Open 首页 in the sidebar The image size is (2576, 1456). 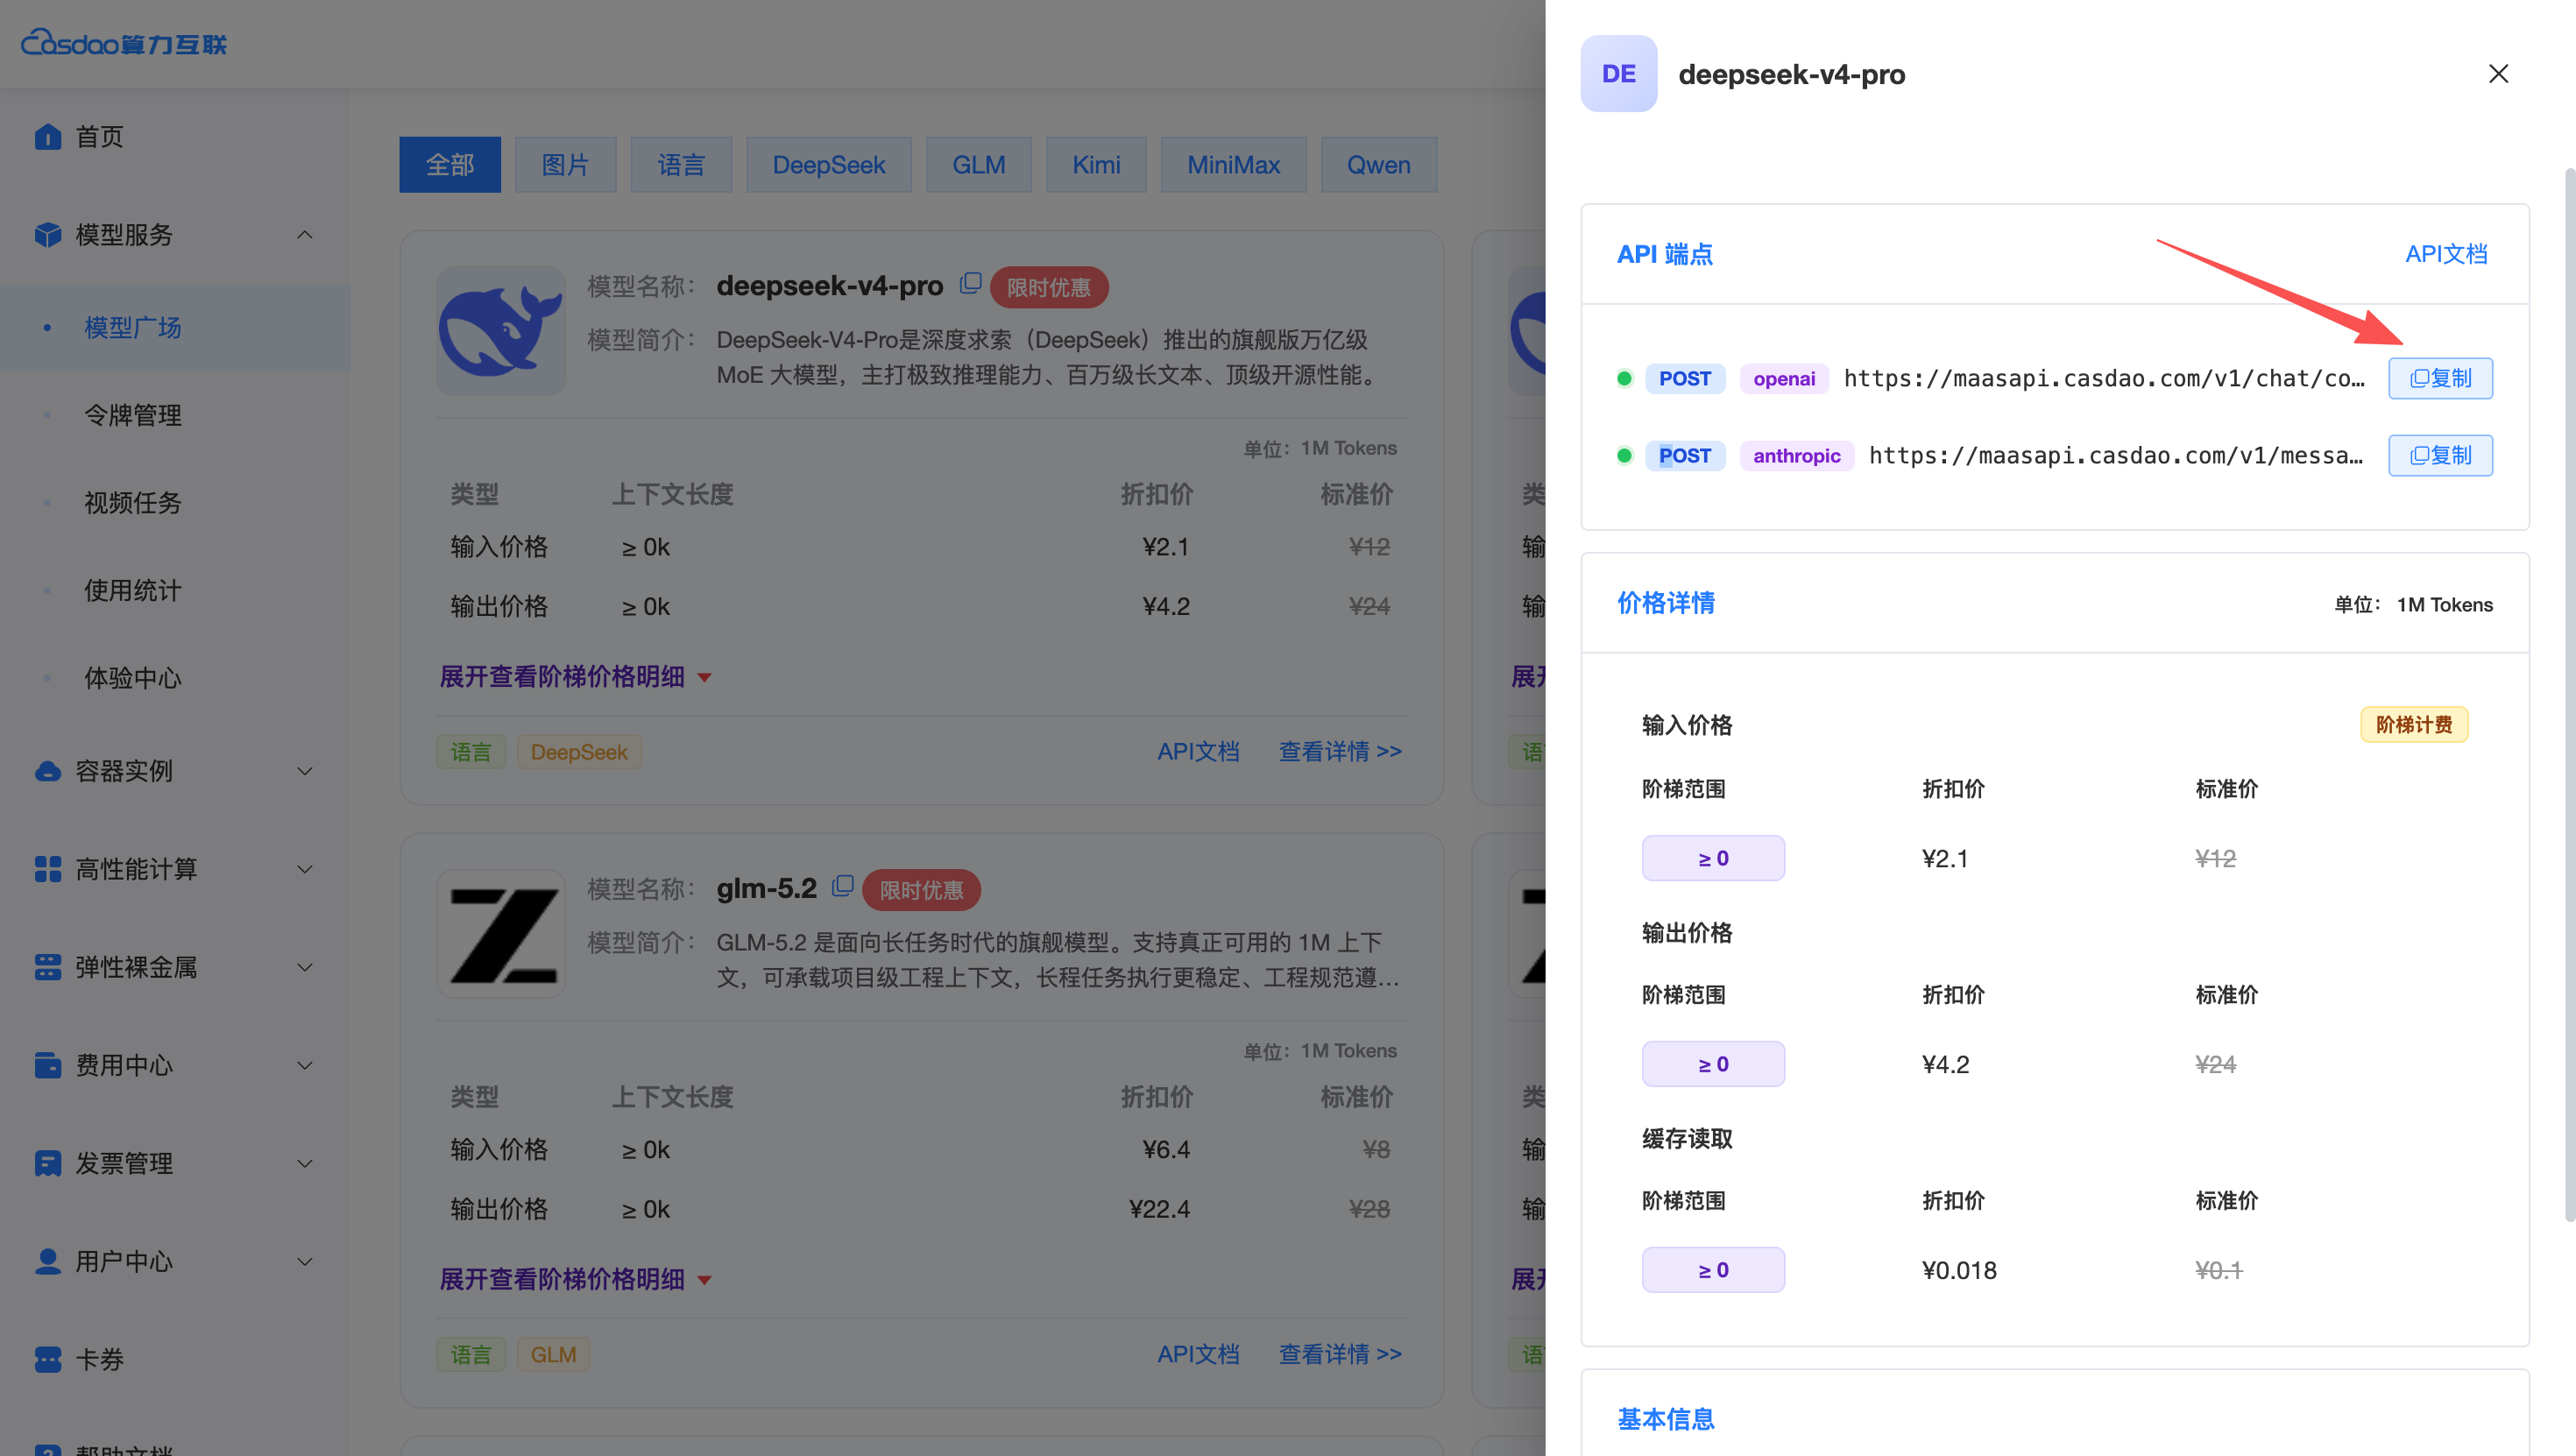coord(175,136)
